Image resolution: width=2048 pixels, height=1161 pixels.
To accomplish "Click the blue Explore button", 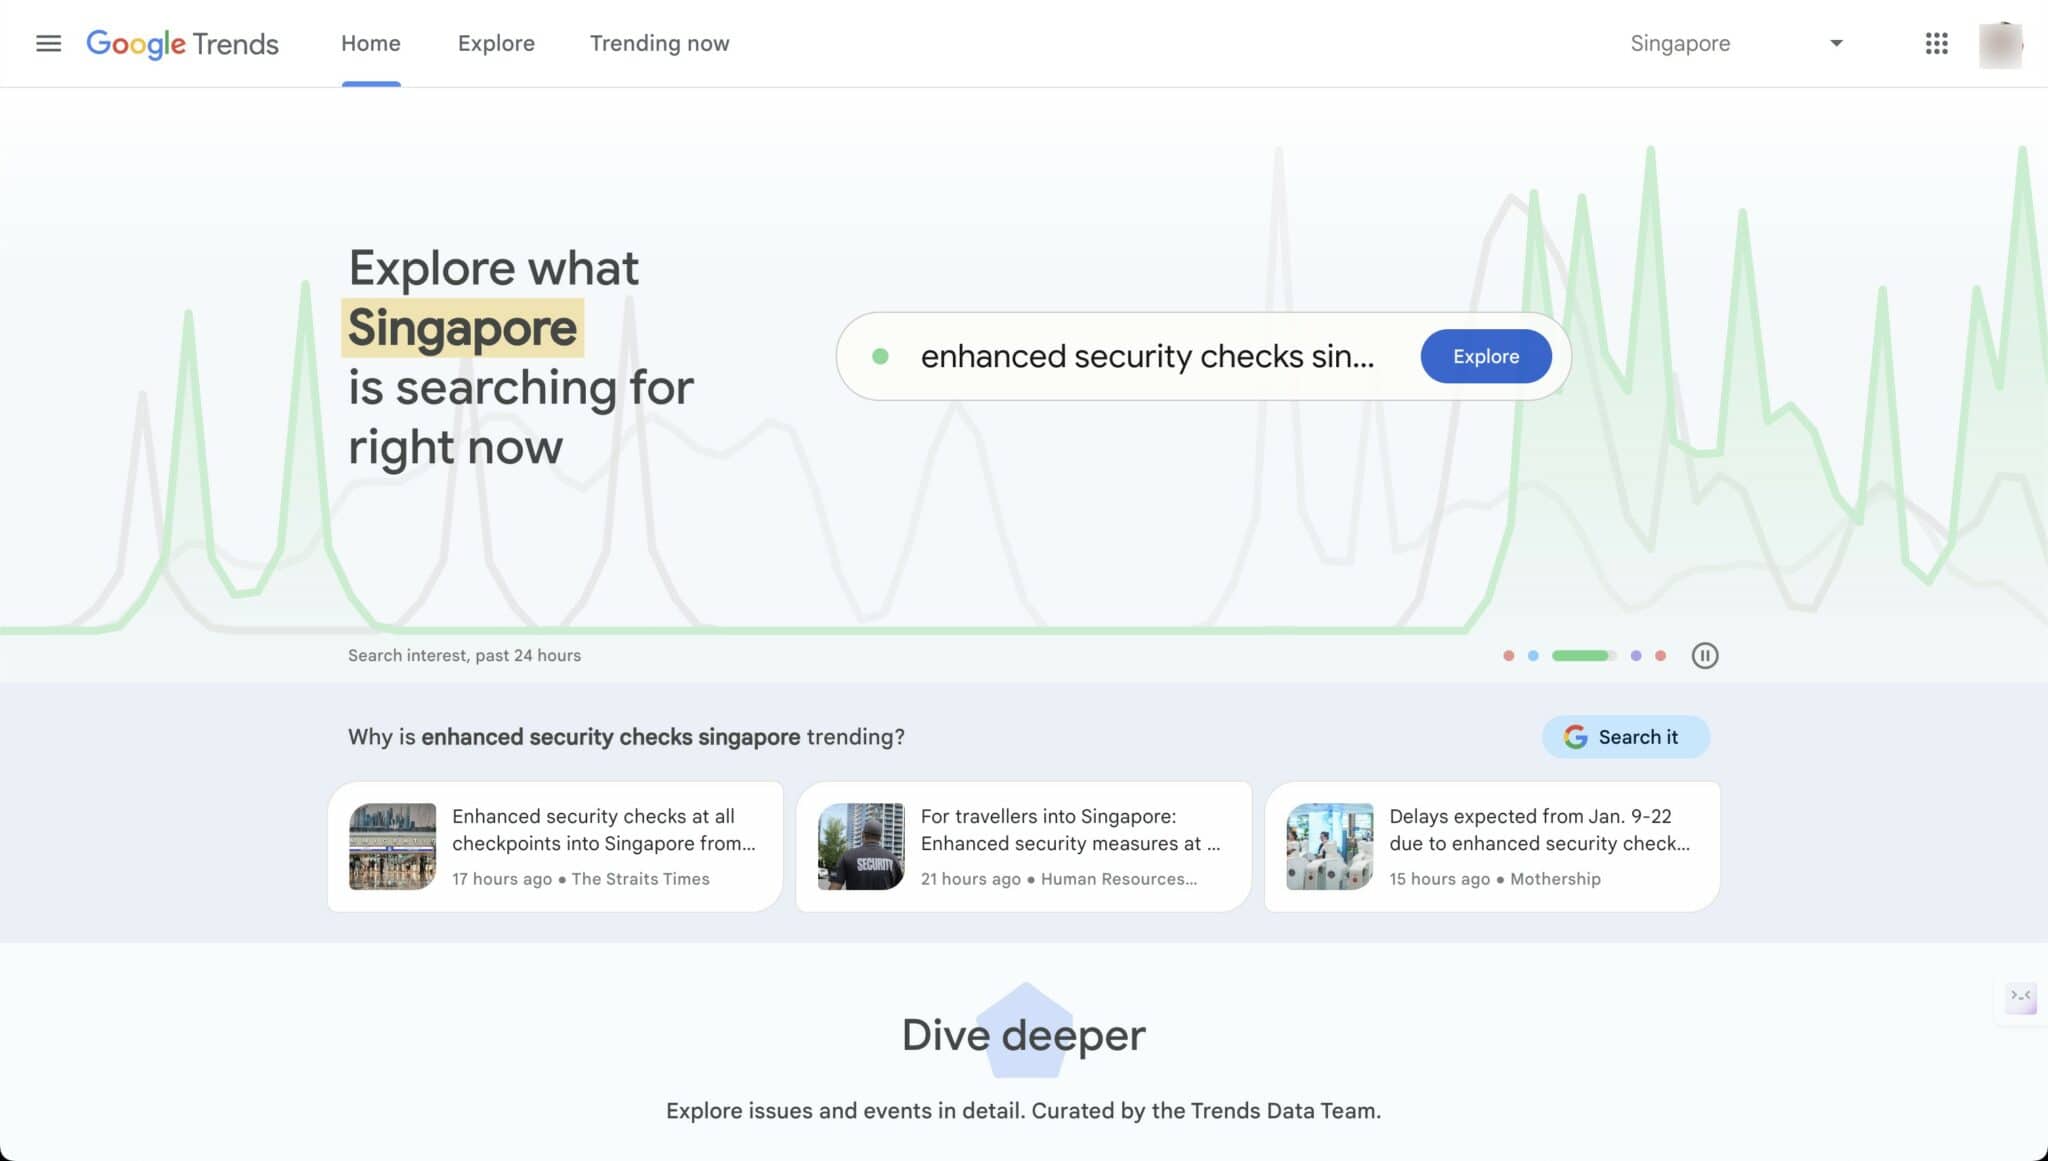I will click(x=1485, y=356).
